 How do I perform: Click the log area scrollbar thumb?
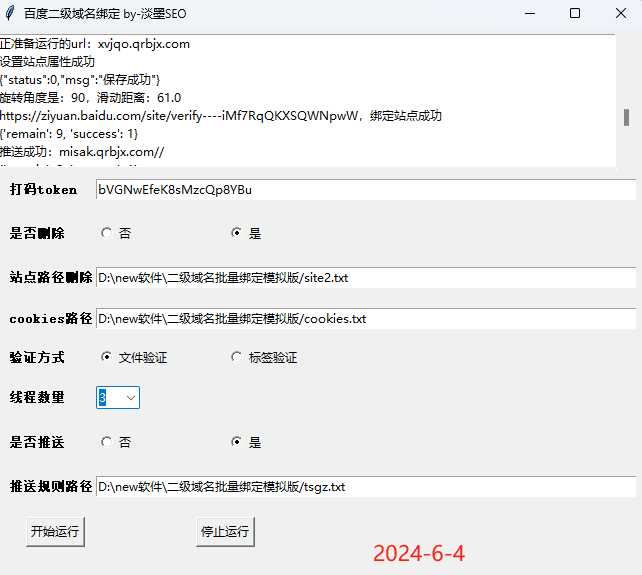(626, 118)
